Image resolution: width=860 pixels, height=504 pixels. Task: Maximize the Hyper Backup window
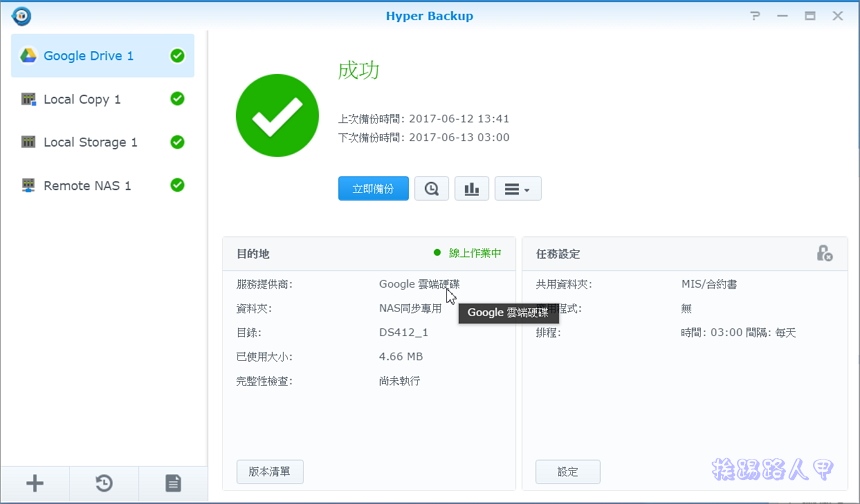(810, 16)
